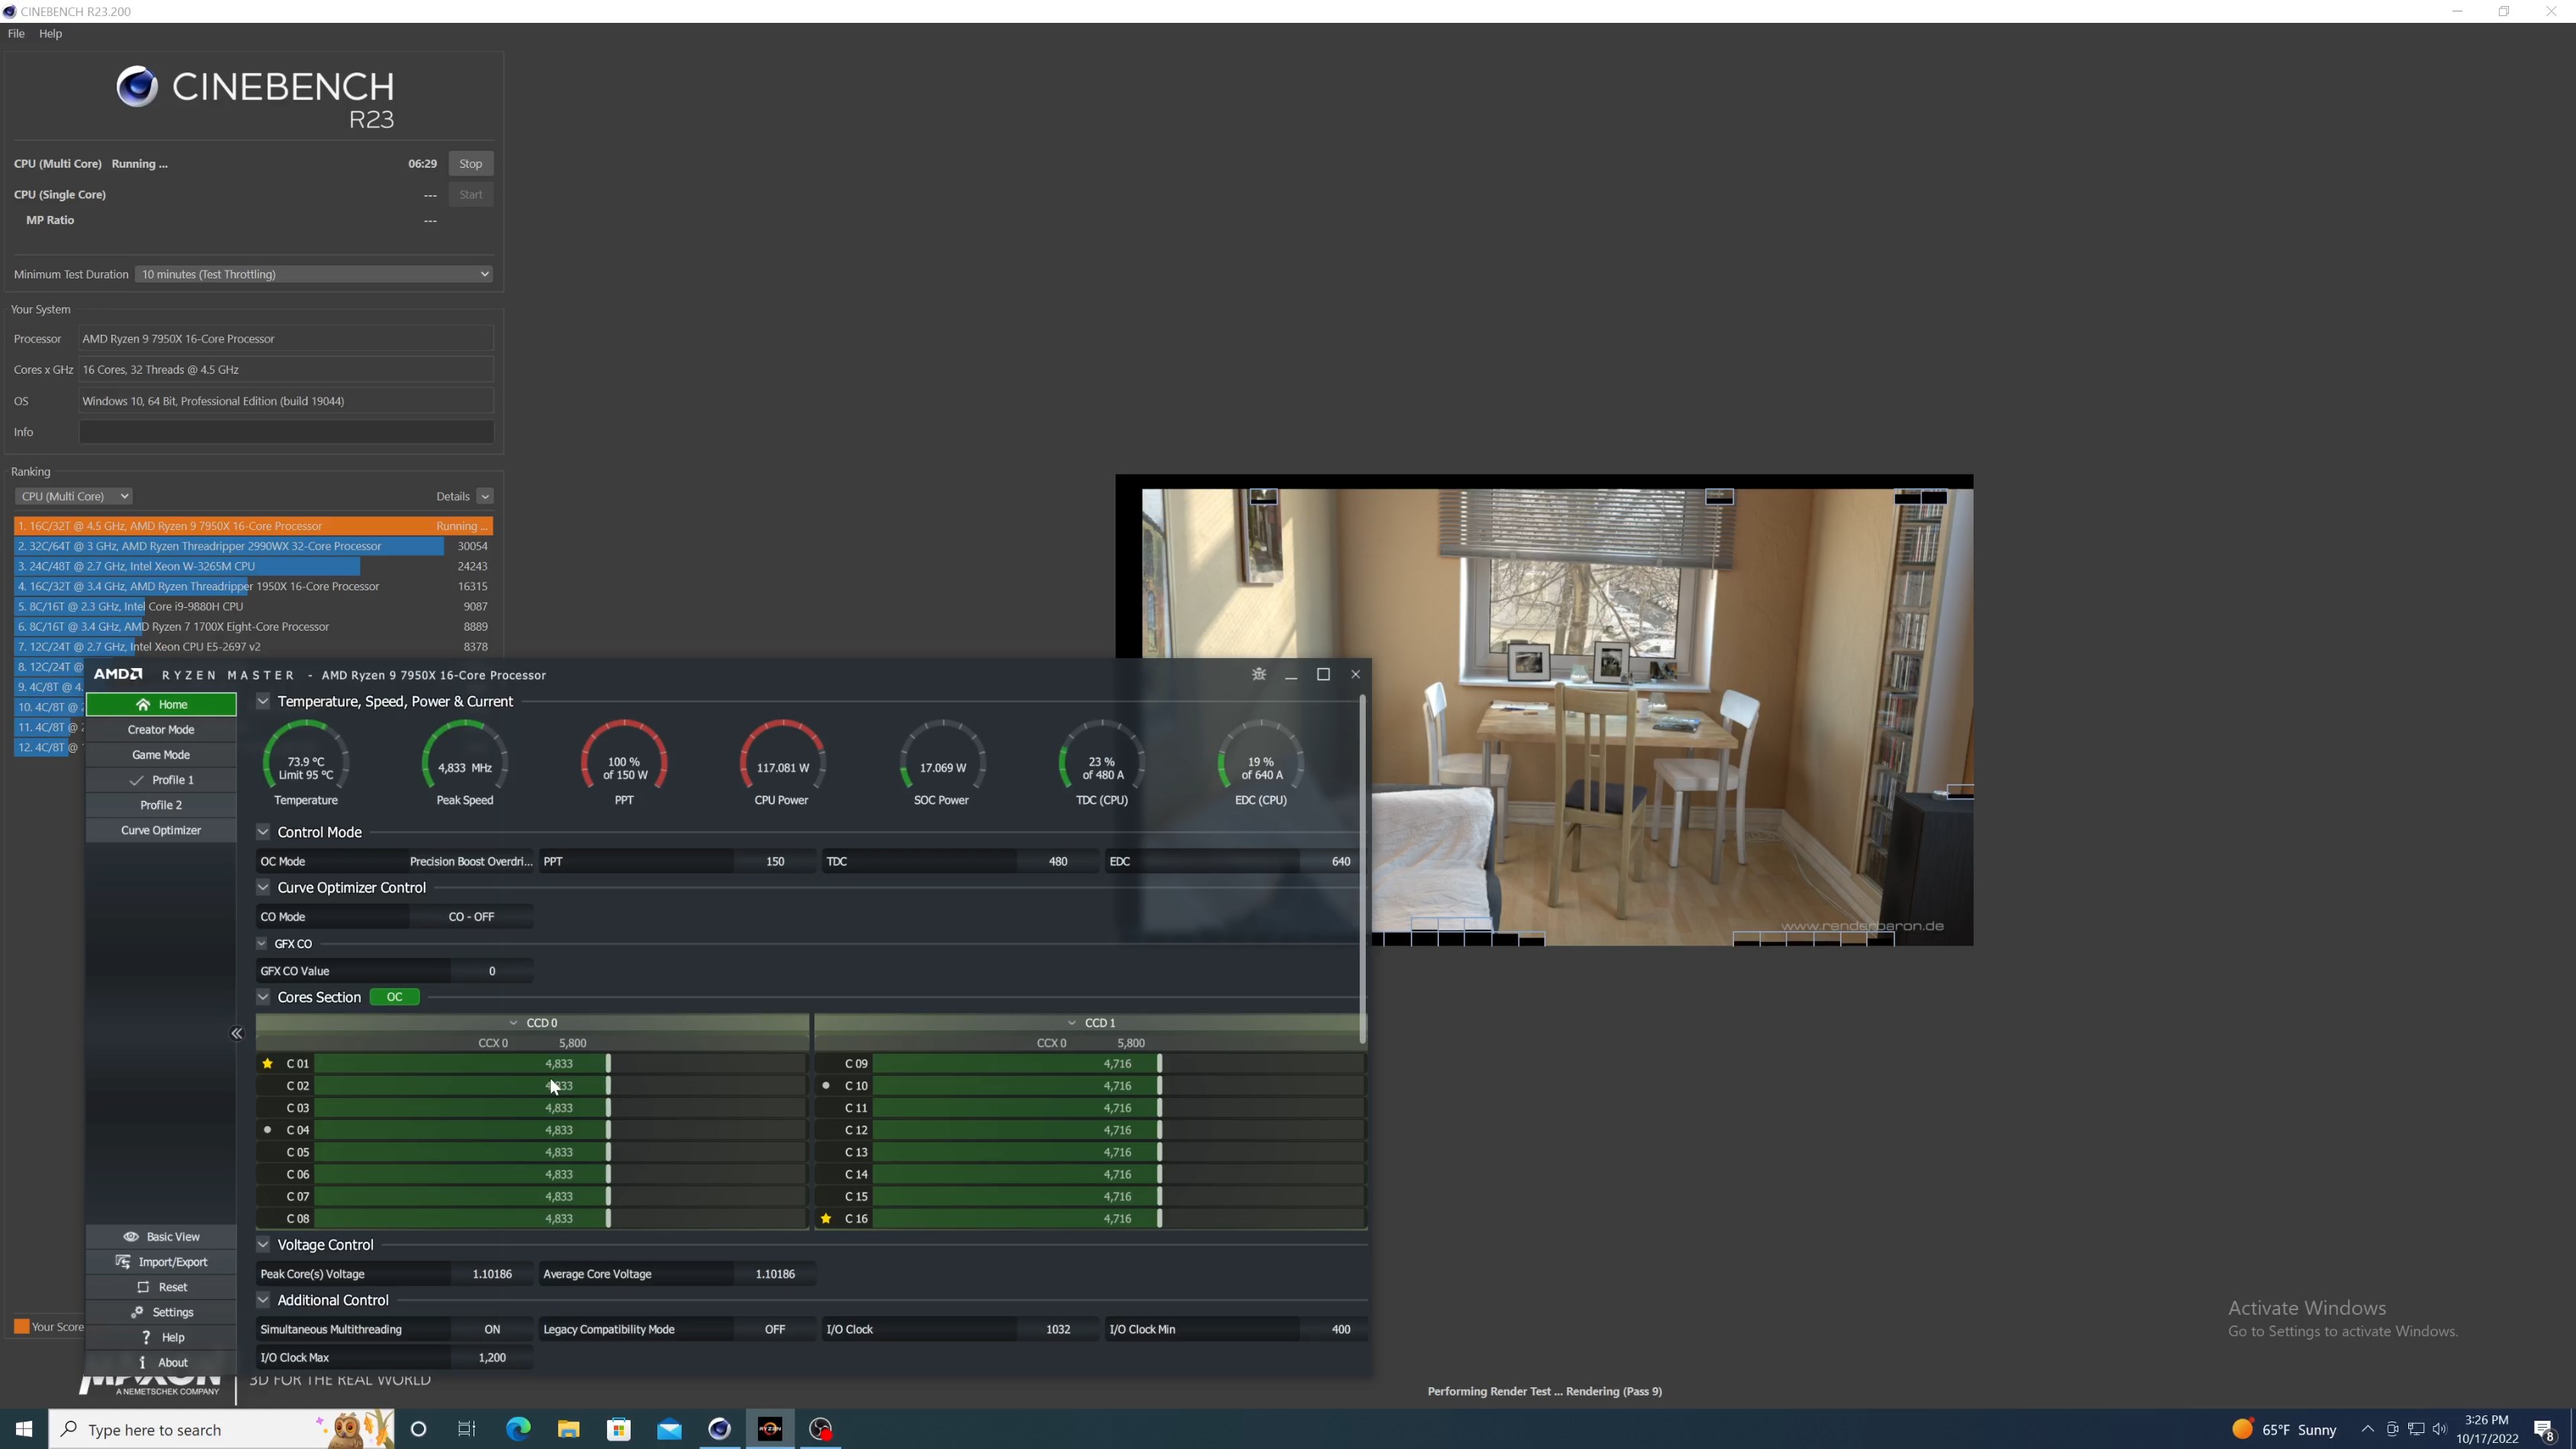Click the dot marker beside C 10
This screenshot has height=1449, width=2576.
(x=826, y=1085)
